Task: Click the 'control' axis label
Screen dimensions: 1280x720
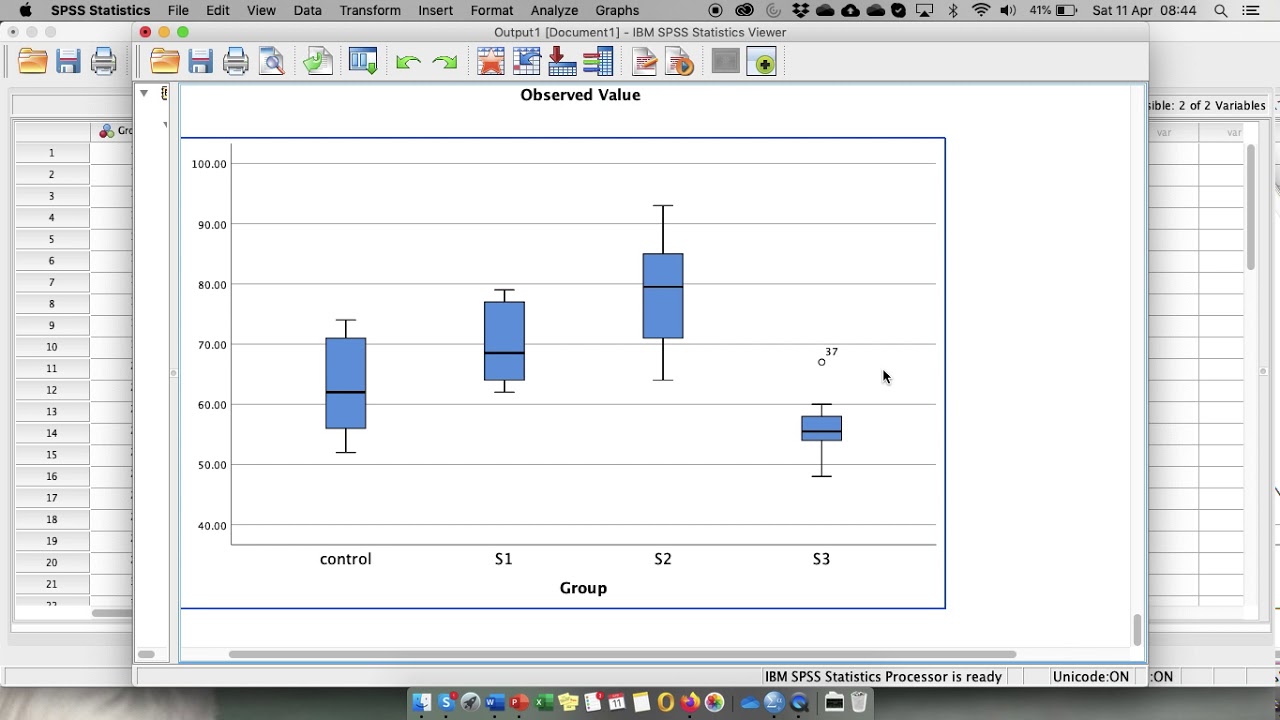Action: (346, 559)
